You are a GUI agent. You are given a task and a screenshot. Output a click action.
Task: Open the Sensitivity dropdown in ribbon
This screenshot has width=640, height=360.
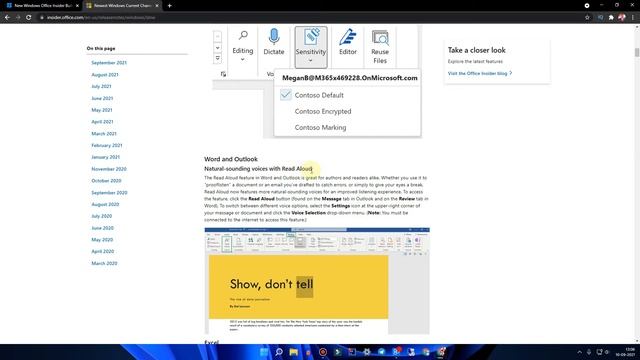[311, 47]
